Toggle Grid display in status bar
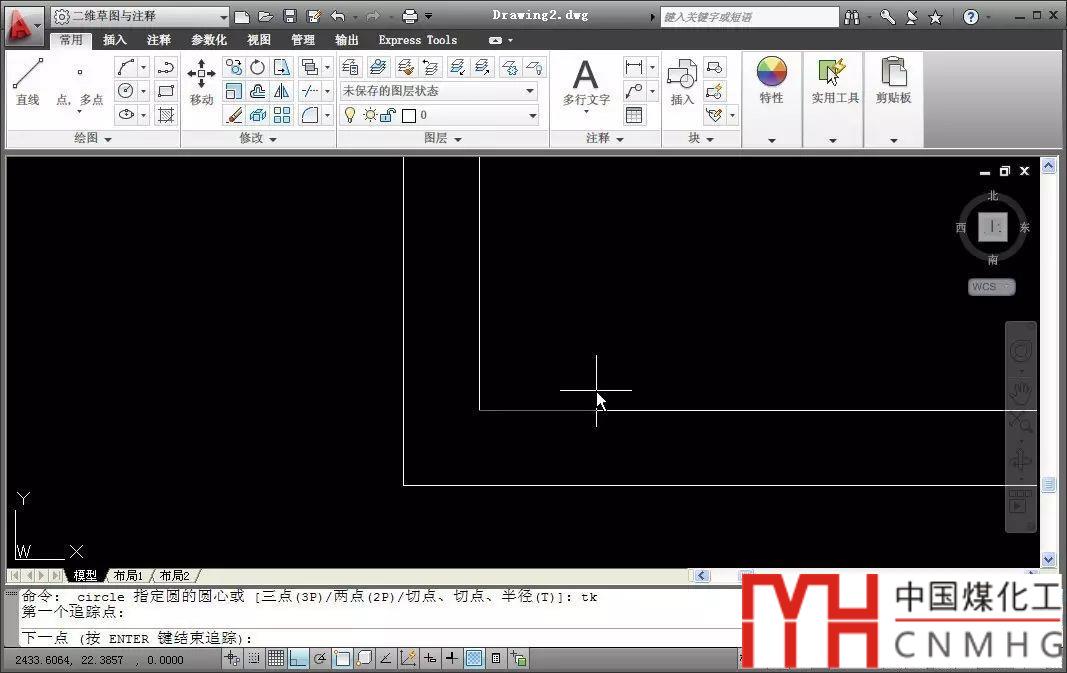 [x=275, y=658]
